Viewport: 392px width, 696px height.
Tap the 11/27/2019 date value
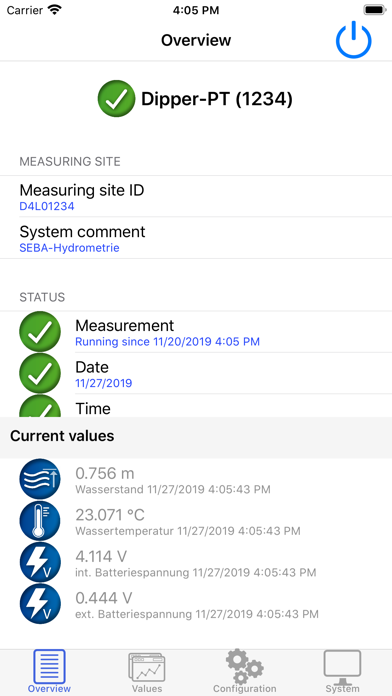coord(103,383)
